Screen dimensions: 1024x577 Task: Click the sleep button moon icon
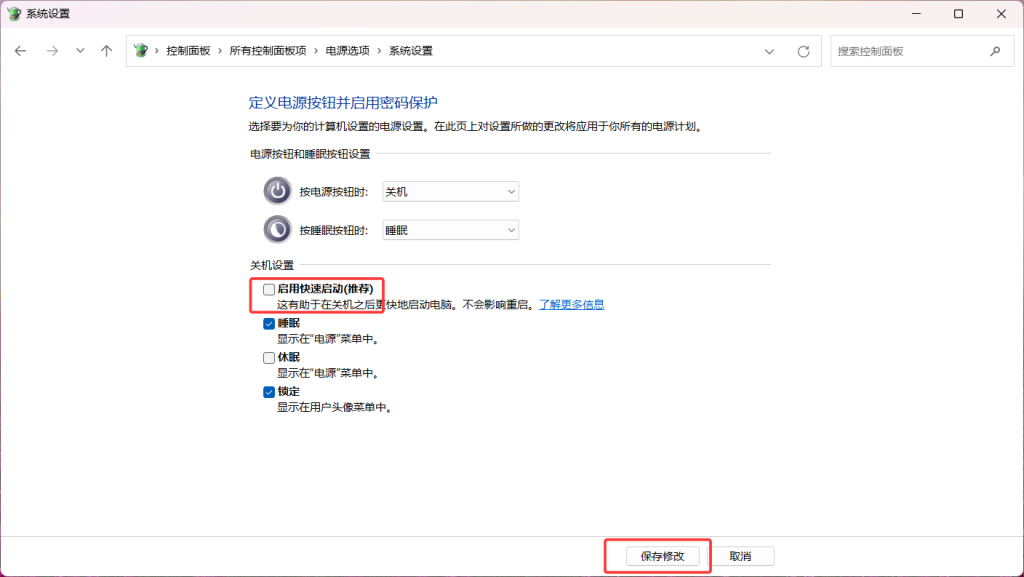278,230
